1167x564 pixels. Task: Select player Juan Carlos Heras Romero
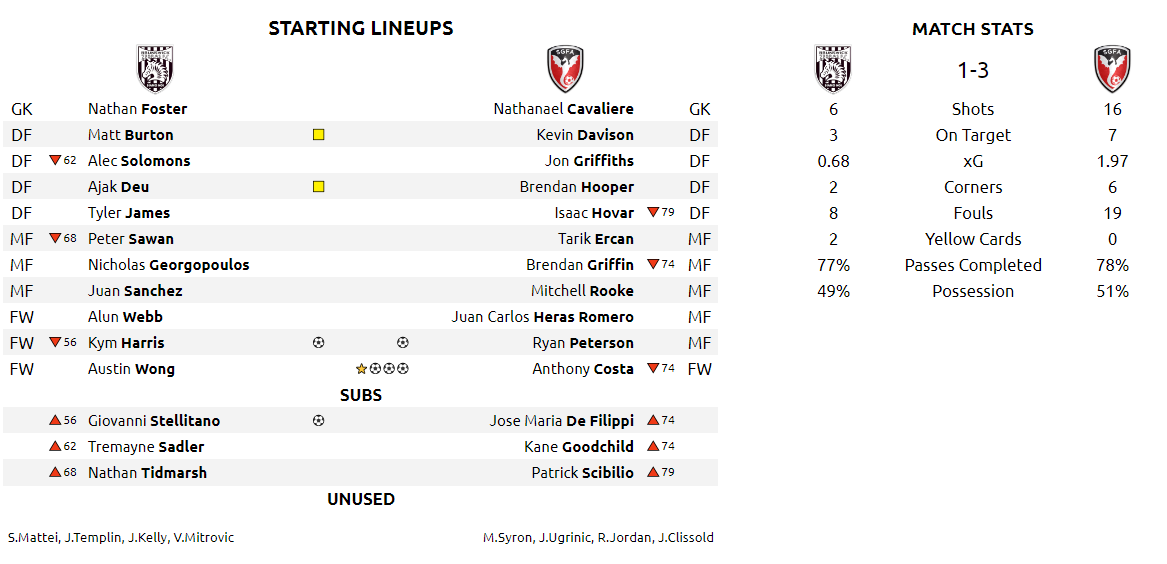(x=543, y=317)
